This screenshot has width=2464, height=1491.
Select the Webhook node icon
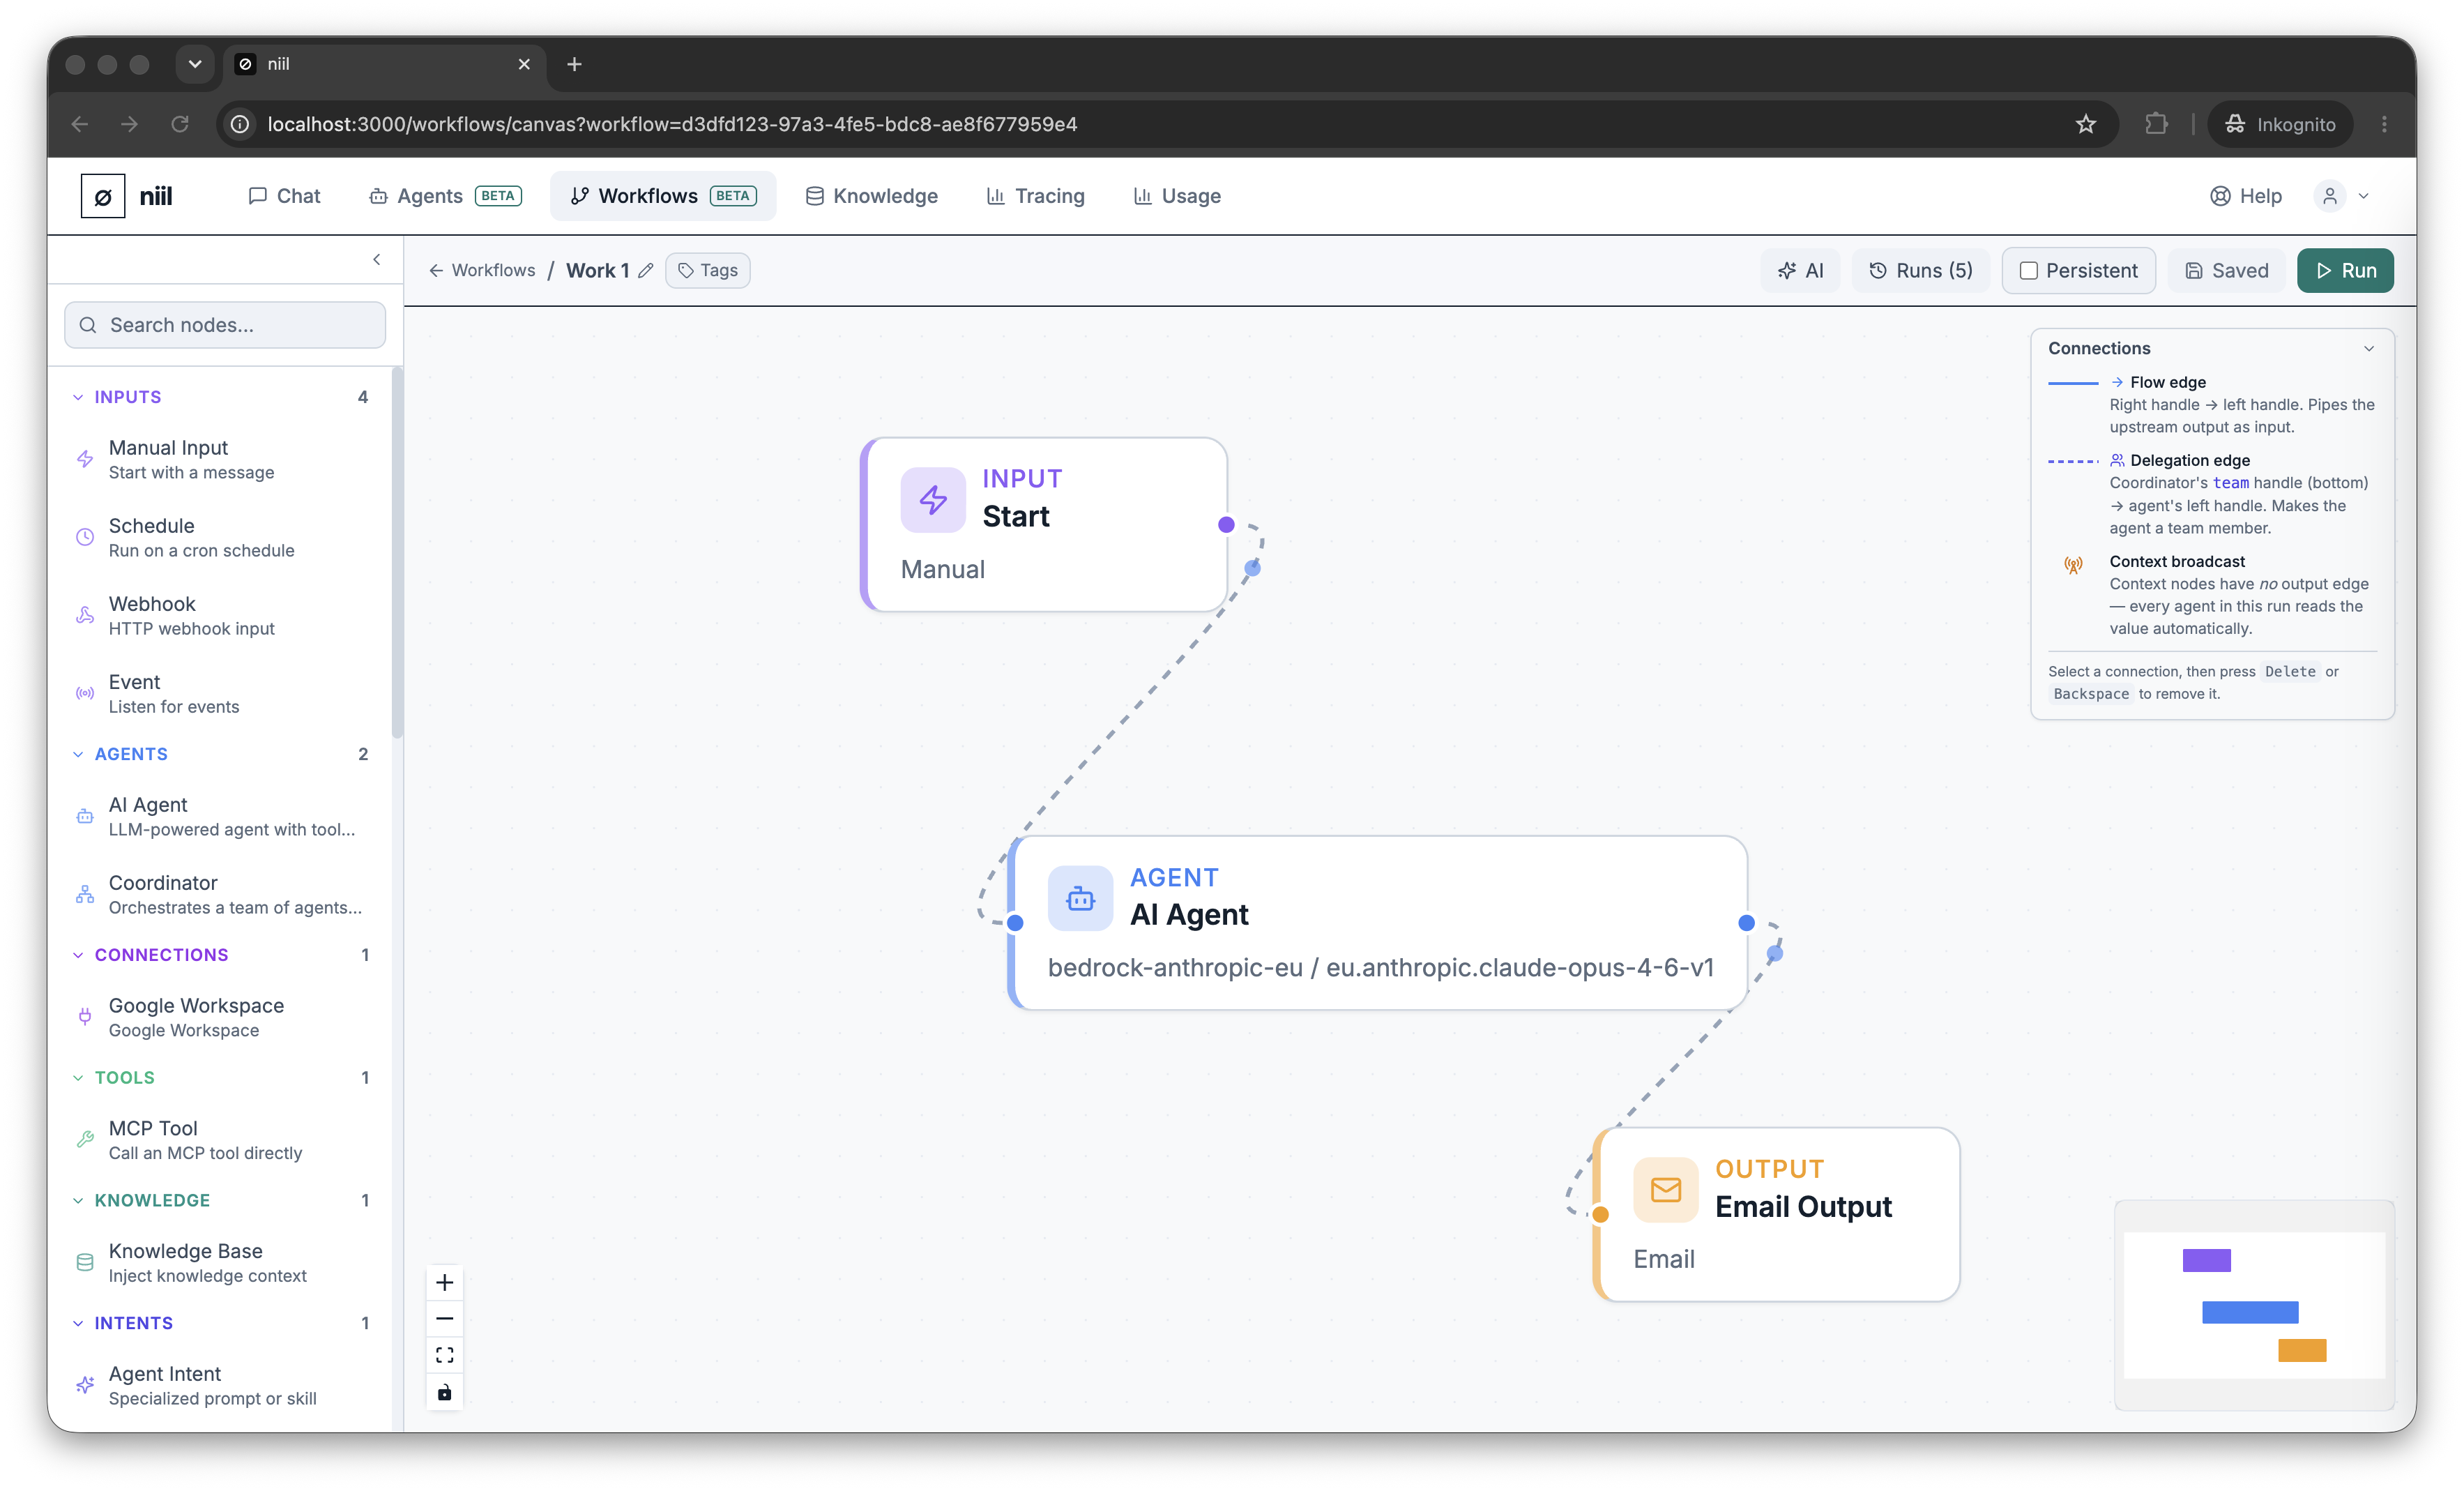(85, 615)
